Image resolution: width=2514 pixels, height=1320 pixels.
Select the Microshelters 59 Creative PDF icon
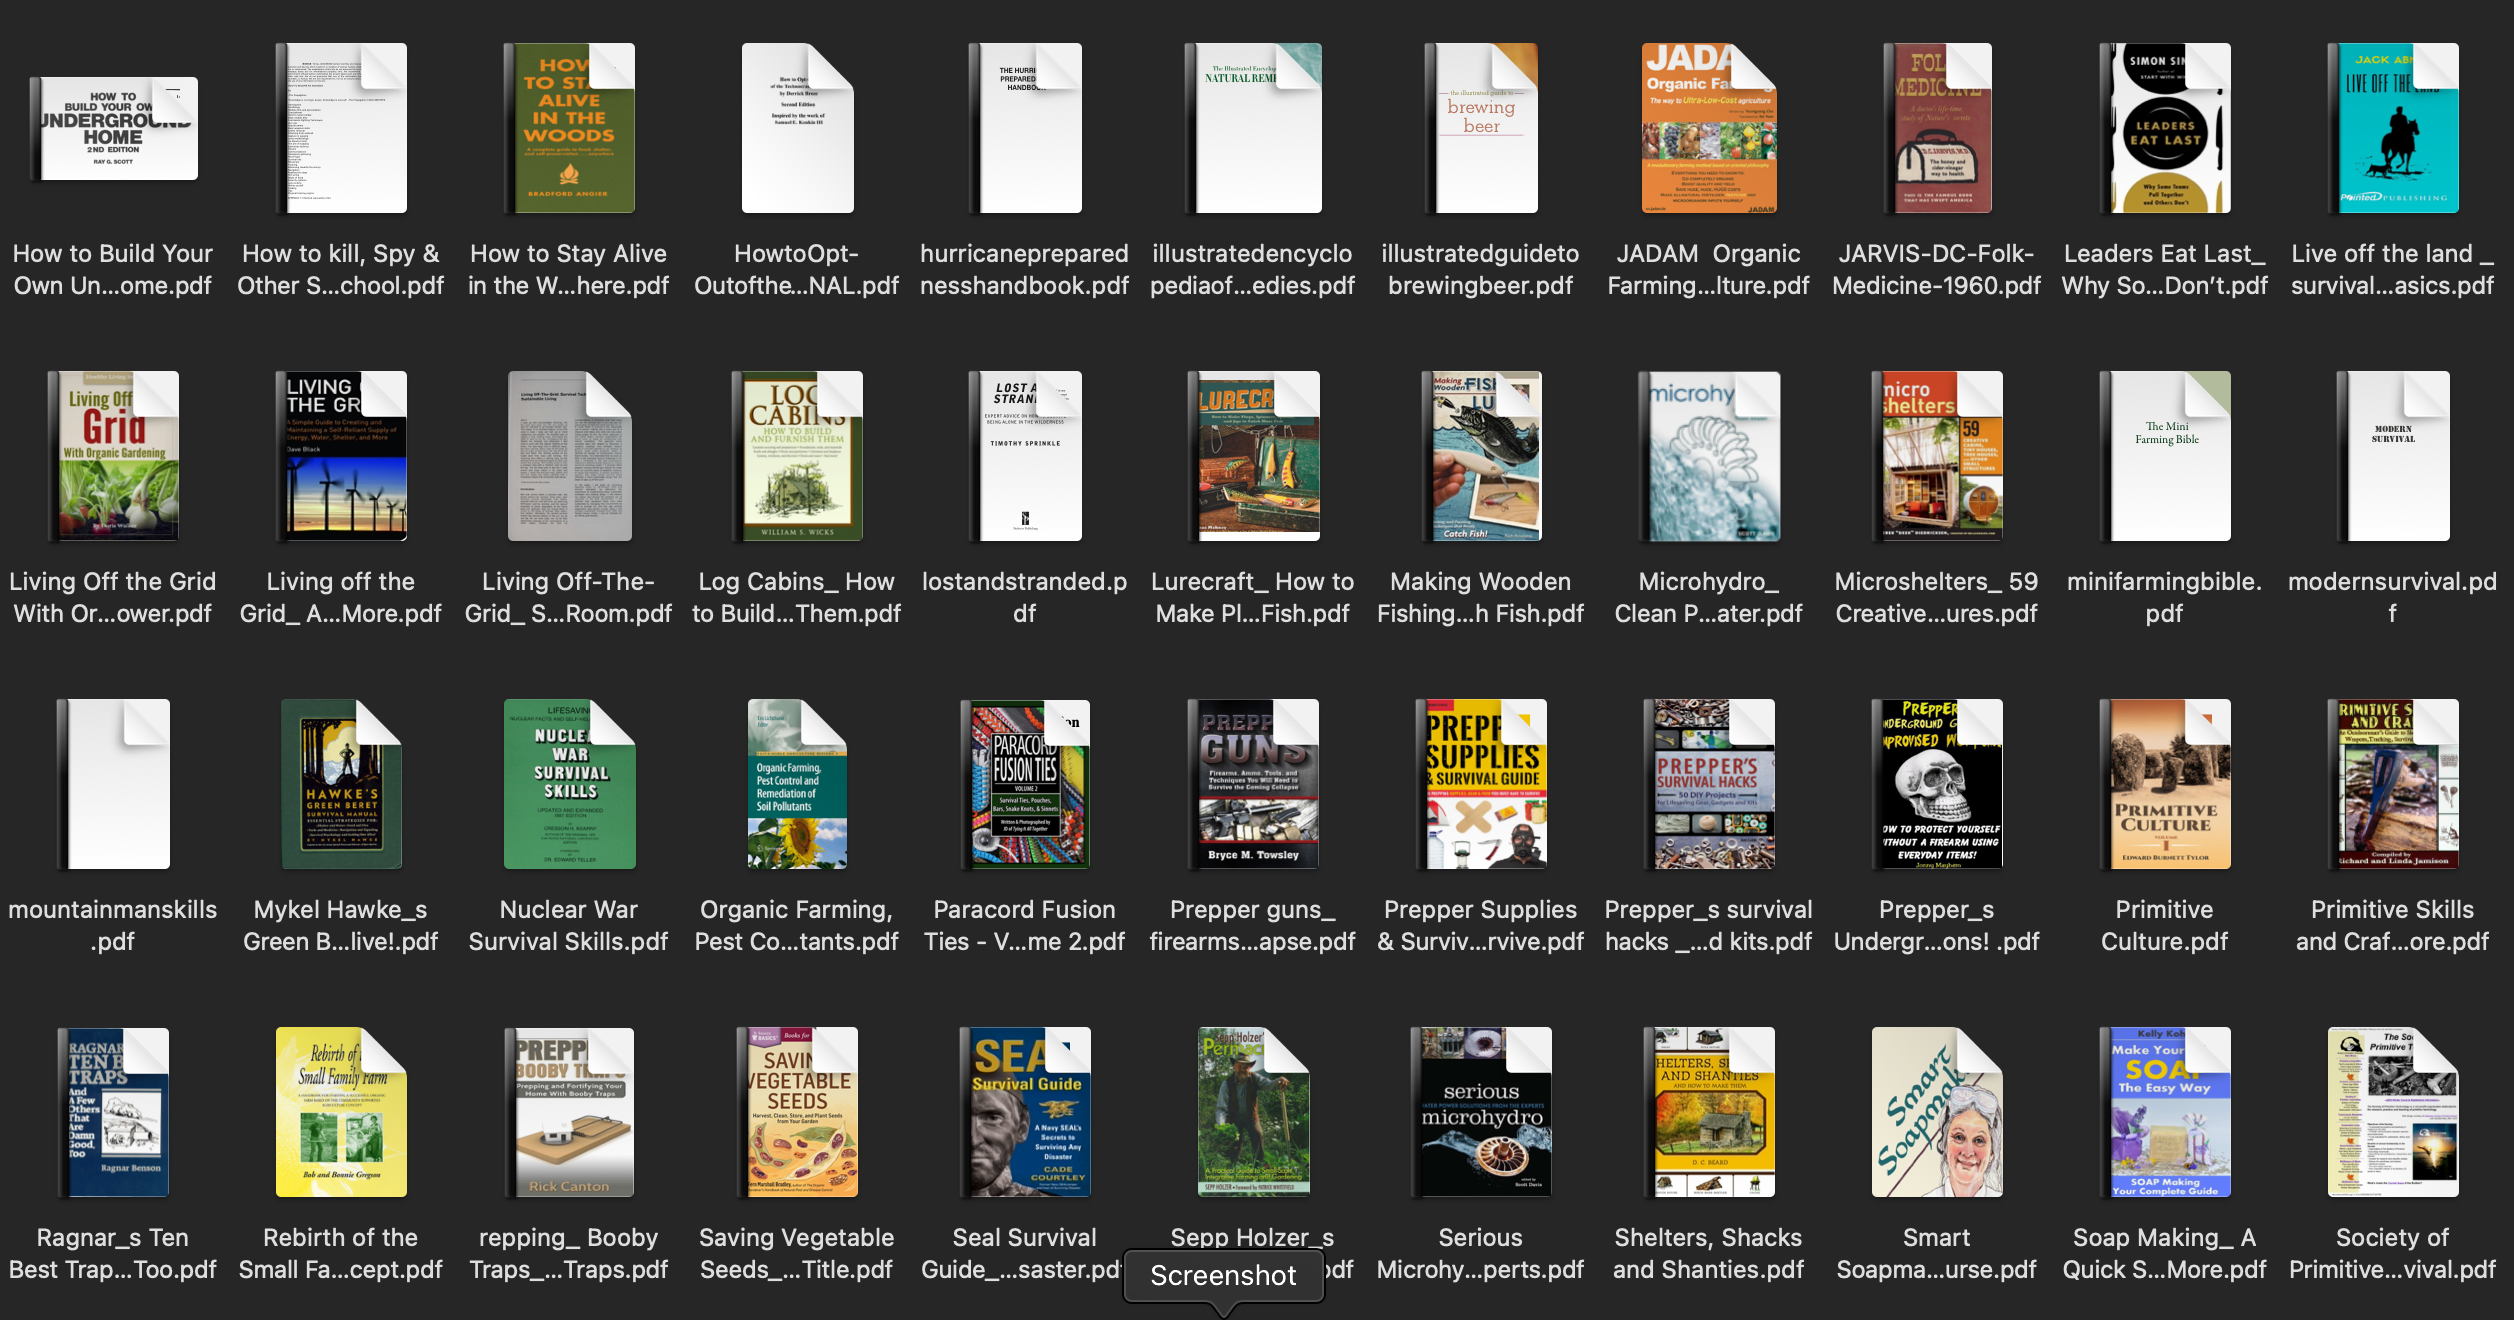tap(1937, 456)
